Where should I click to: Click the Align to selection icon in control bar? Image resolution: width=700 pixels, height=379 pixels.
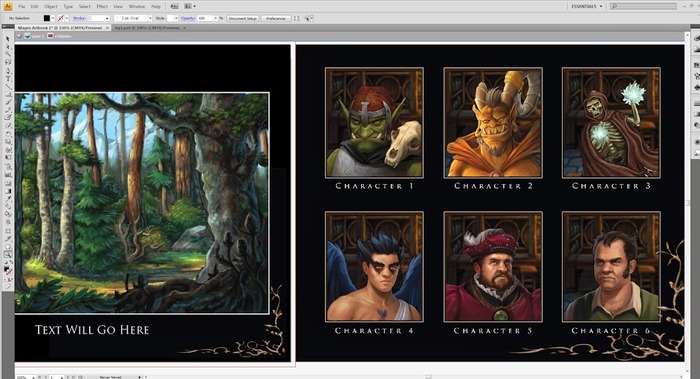[296, 18]
